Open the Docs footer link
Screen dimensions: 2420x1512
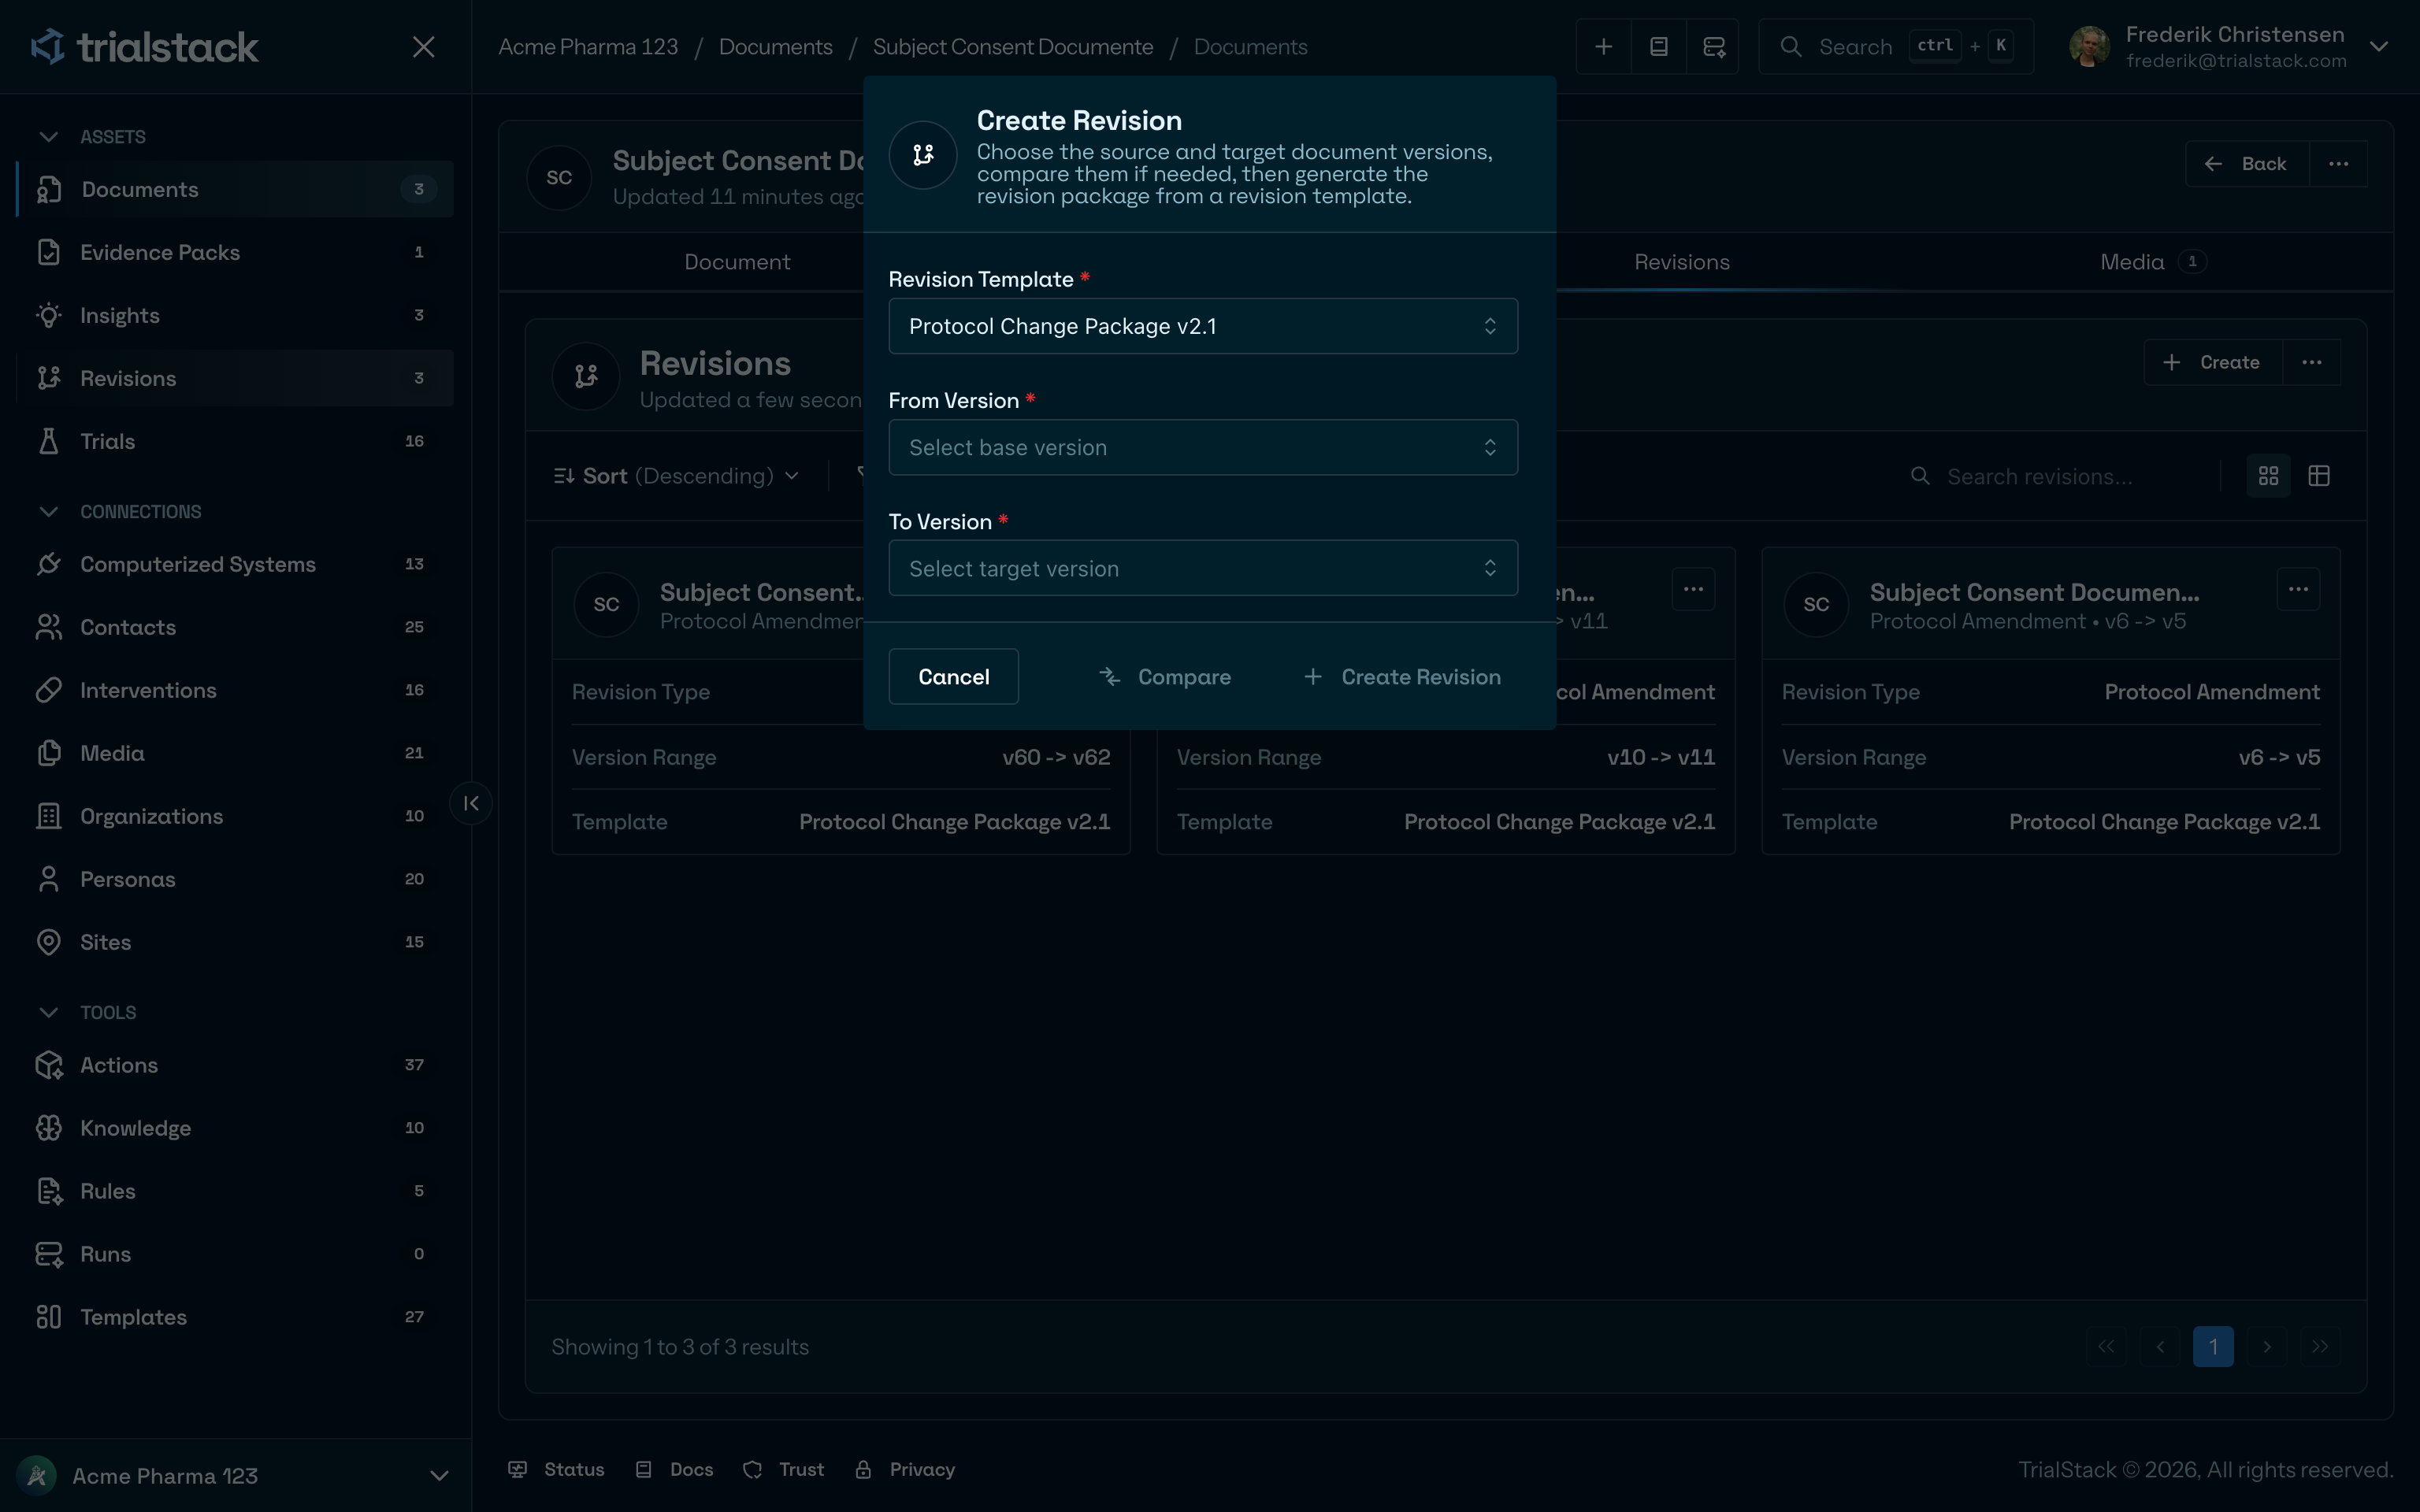674,1469
